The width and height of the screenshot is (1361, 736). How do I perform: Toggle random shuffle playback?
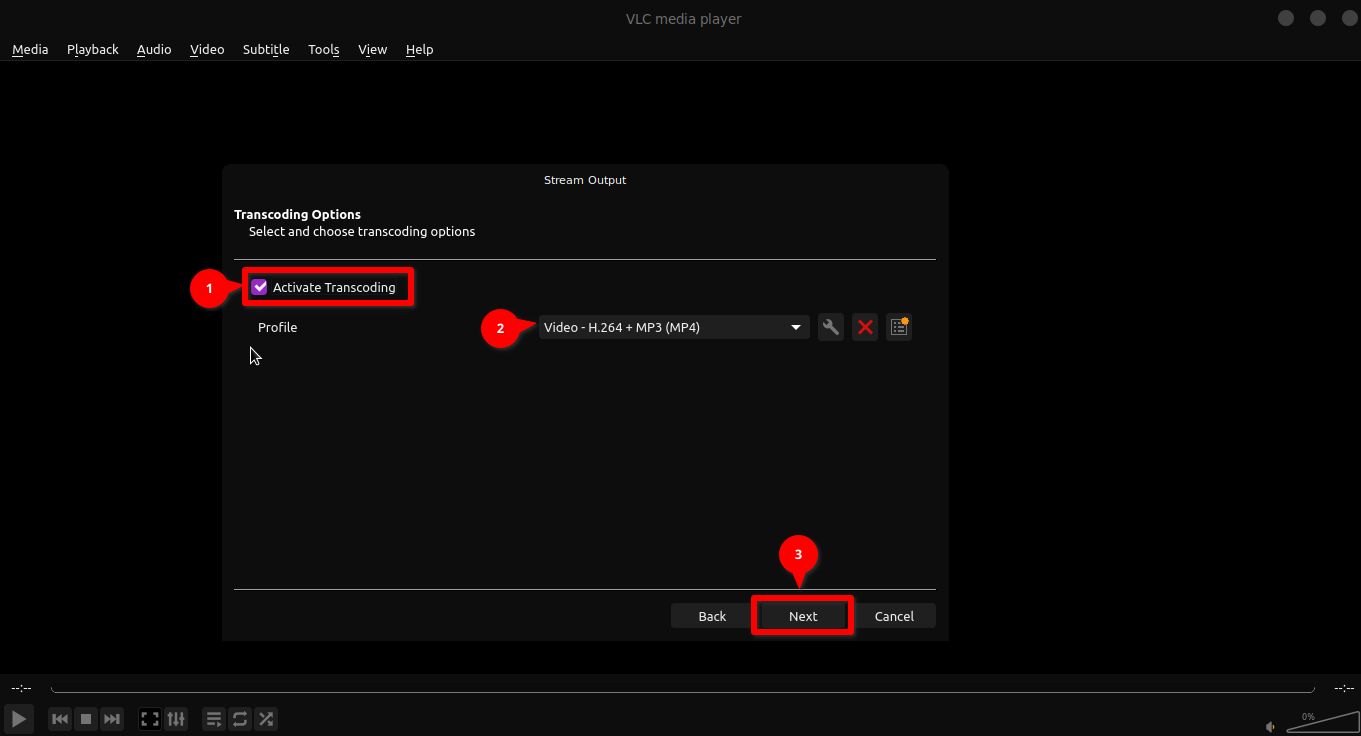(266, 718)
